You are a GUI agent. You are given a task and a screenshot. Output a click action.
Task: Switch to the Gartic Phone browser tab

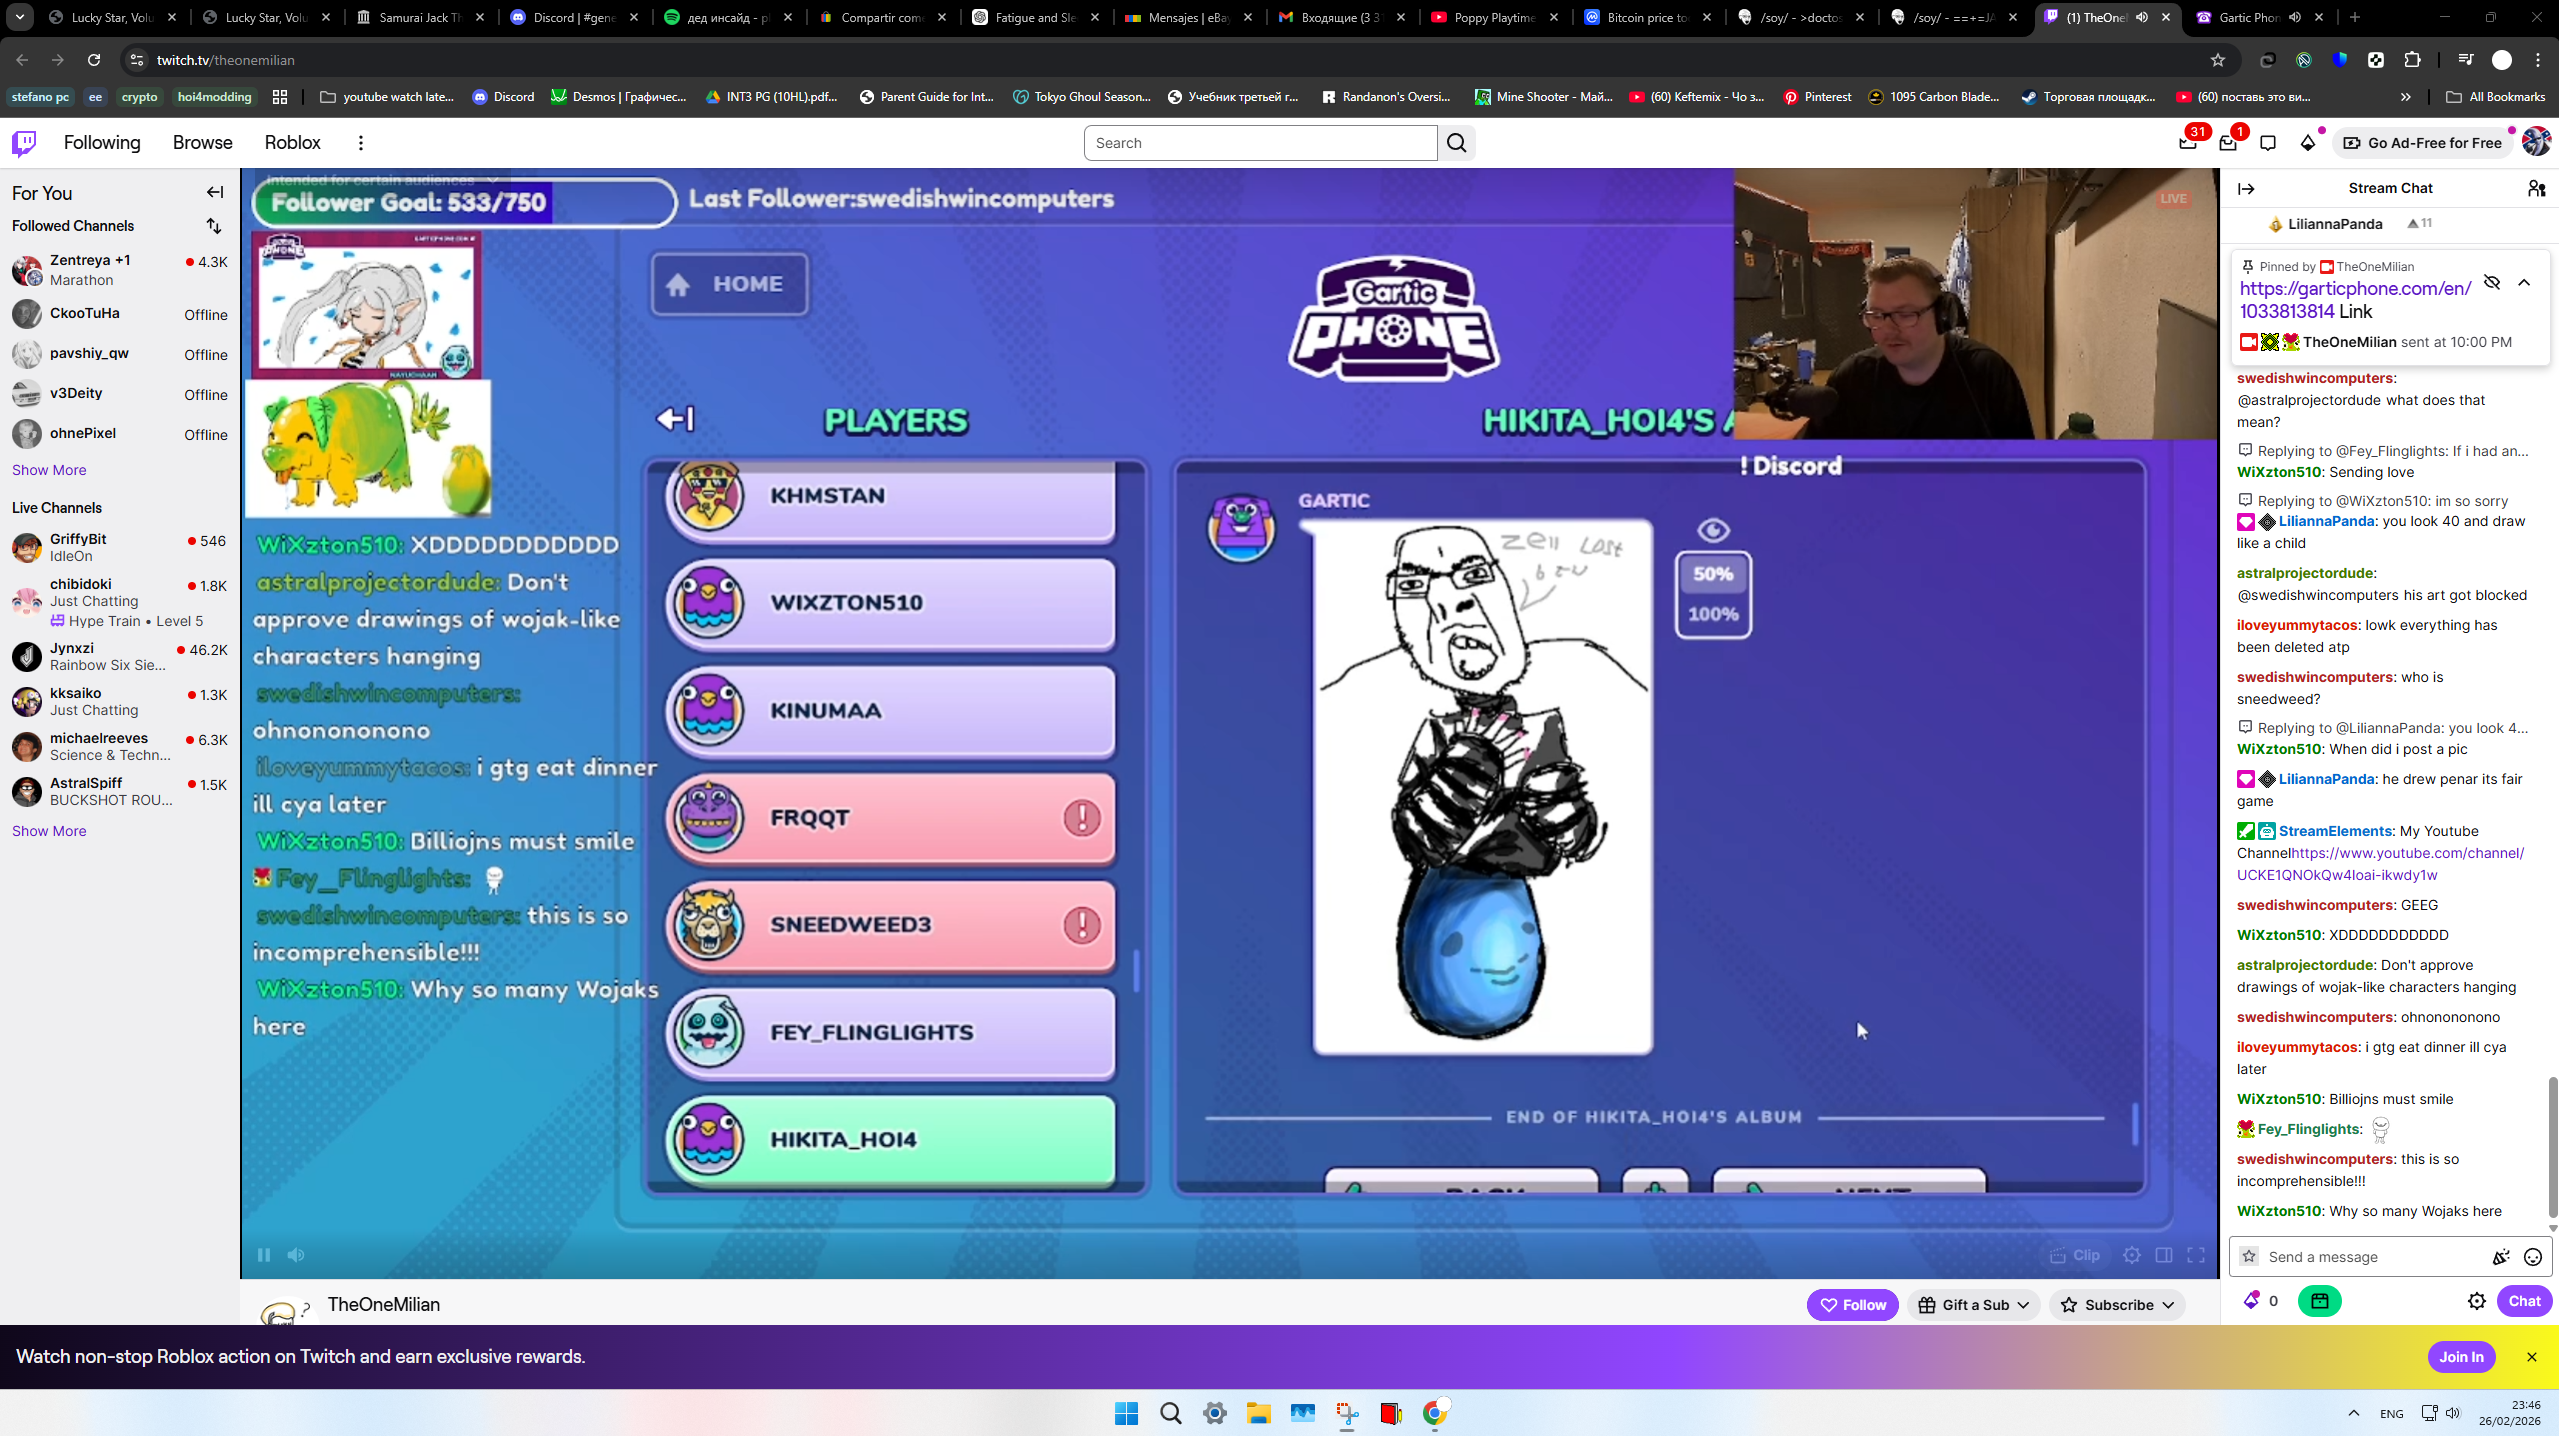point(2247,17)
